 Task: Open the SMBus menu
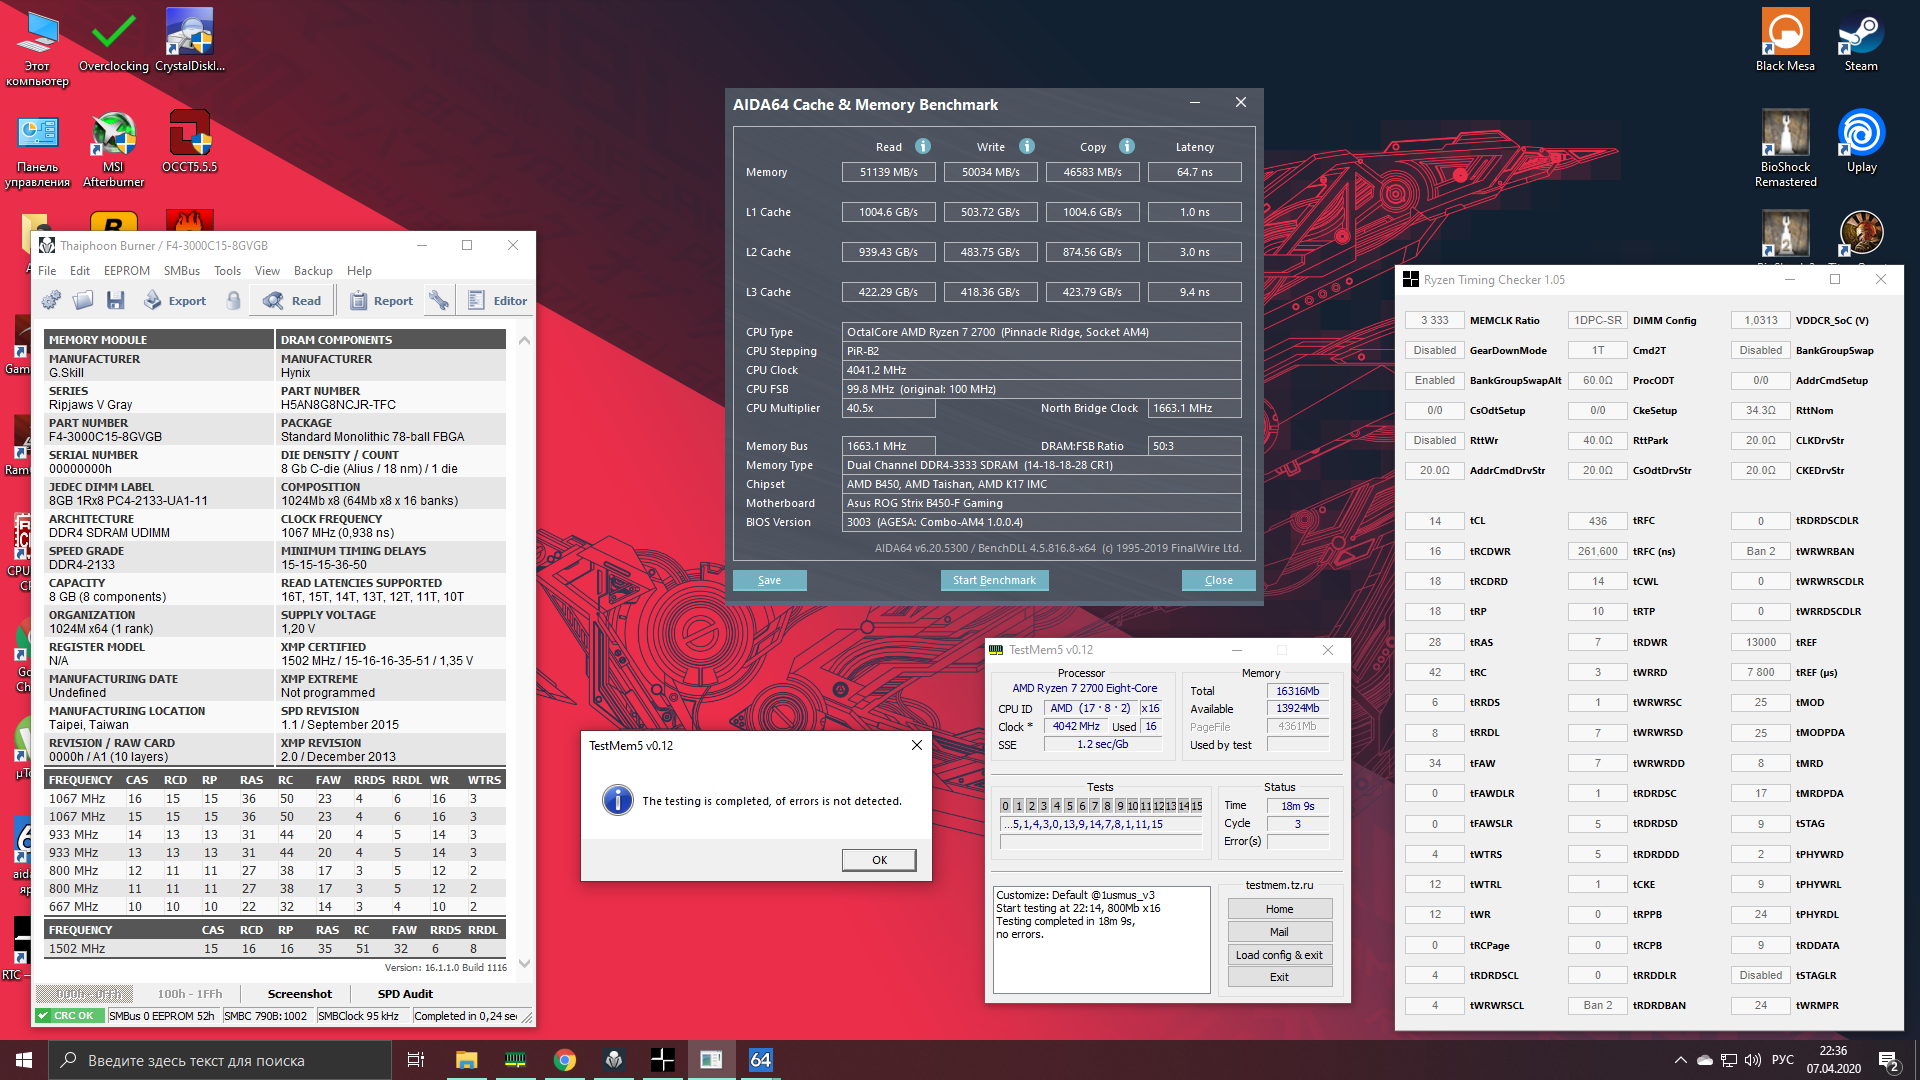click(182, 271)
